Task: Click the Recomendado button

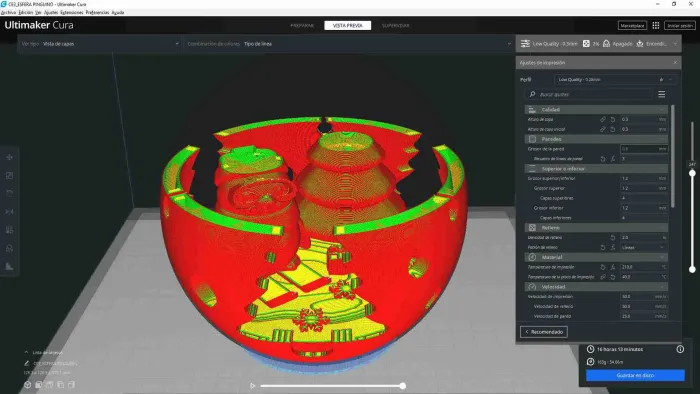Action: [544, 332]
